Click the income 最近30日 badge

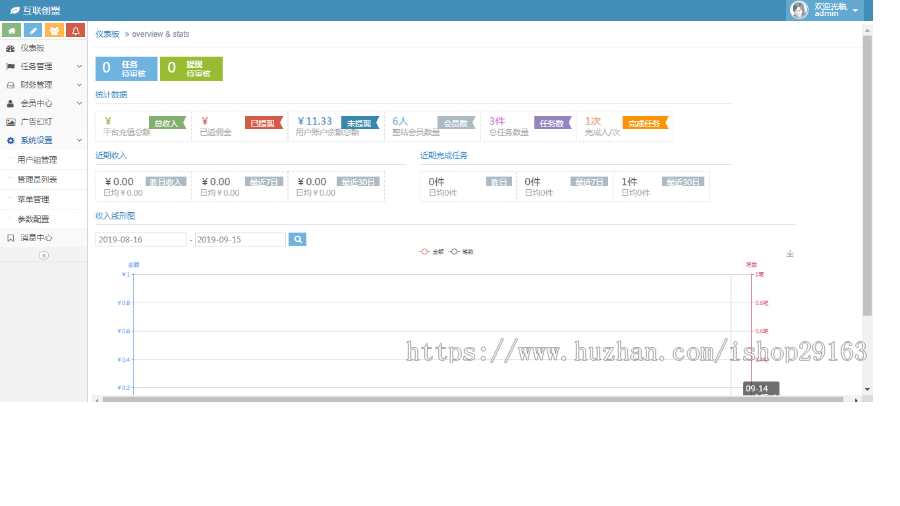(x=358, y=182)
